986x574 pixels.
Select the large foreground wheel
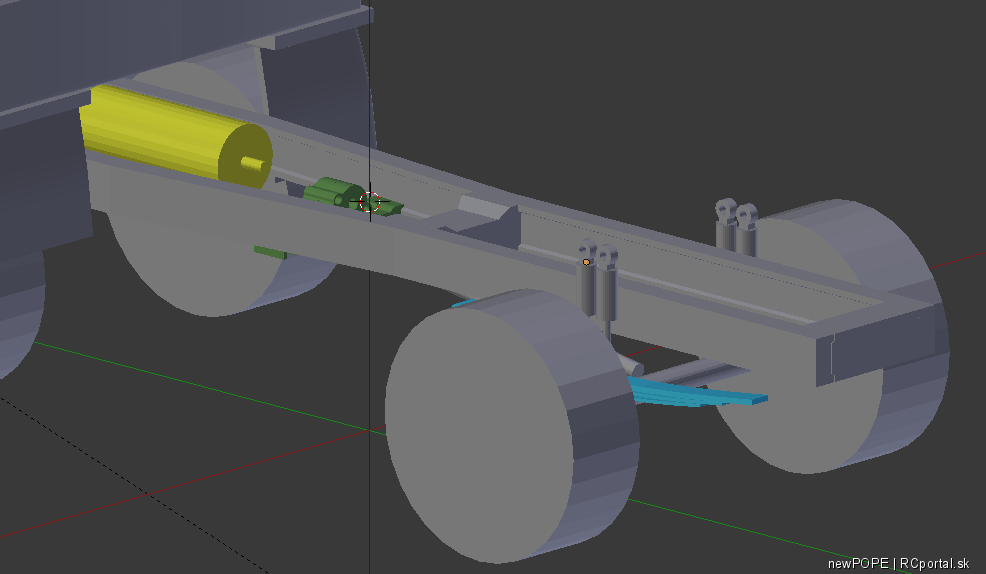pyautogui.click(x=511, y=426)
